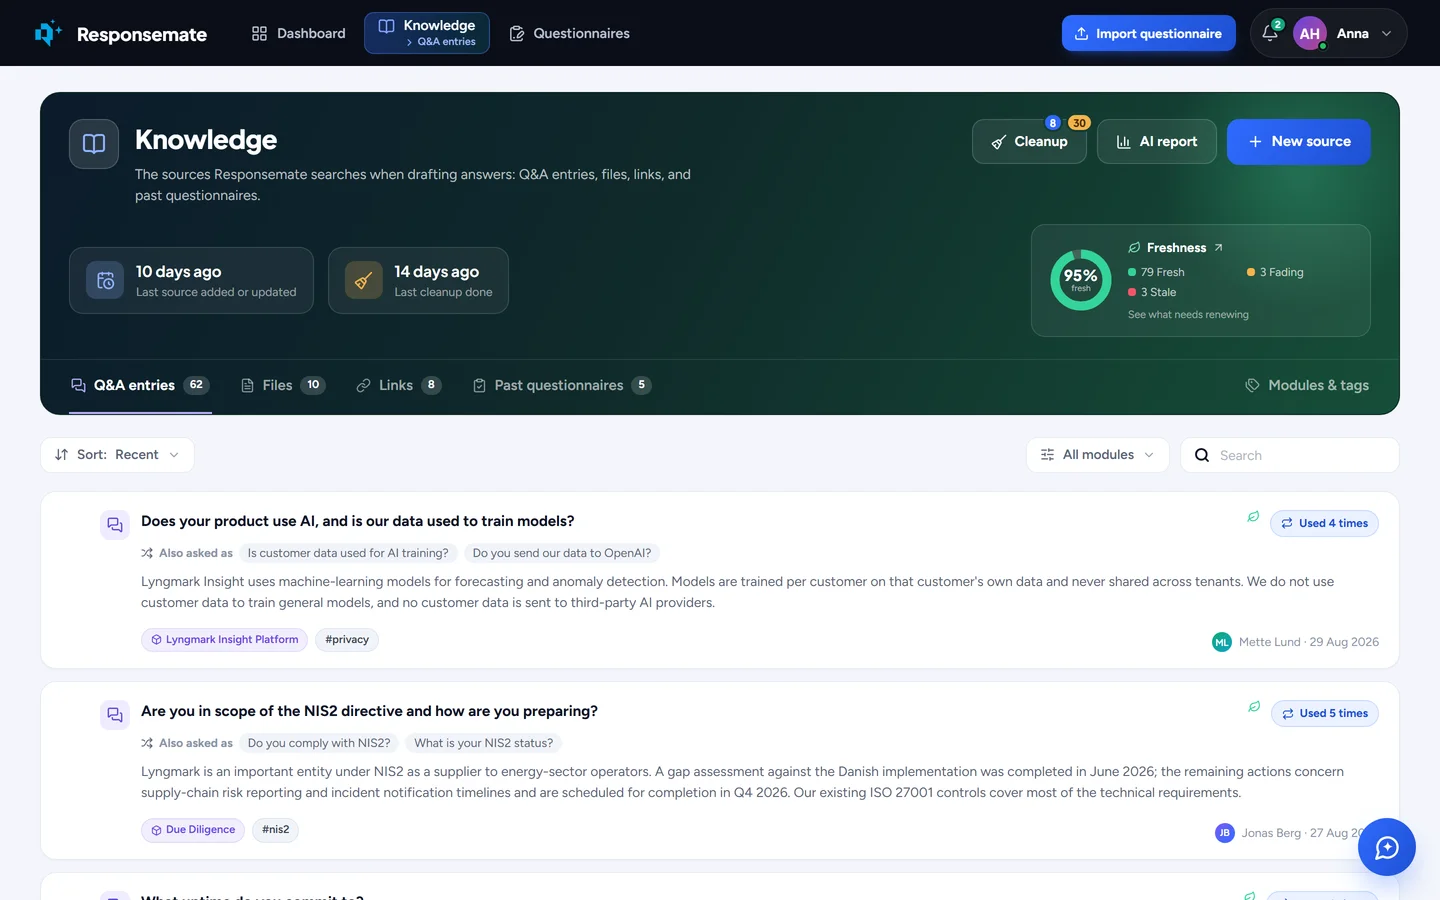Select 'Do you comply with NIS2?' chip
This screenshot has width=1440, height=900.
tap(319, 743)
